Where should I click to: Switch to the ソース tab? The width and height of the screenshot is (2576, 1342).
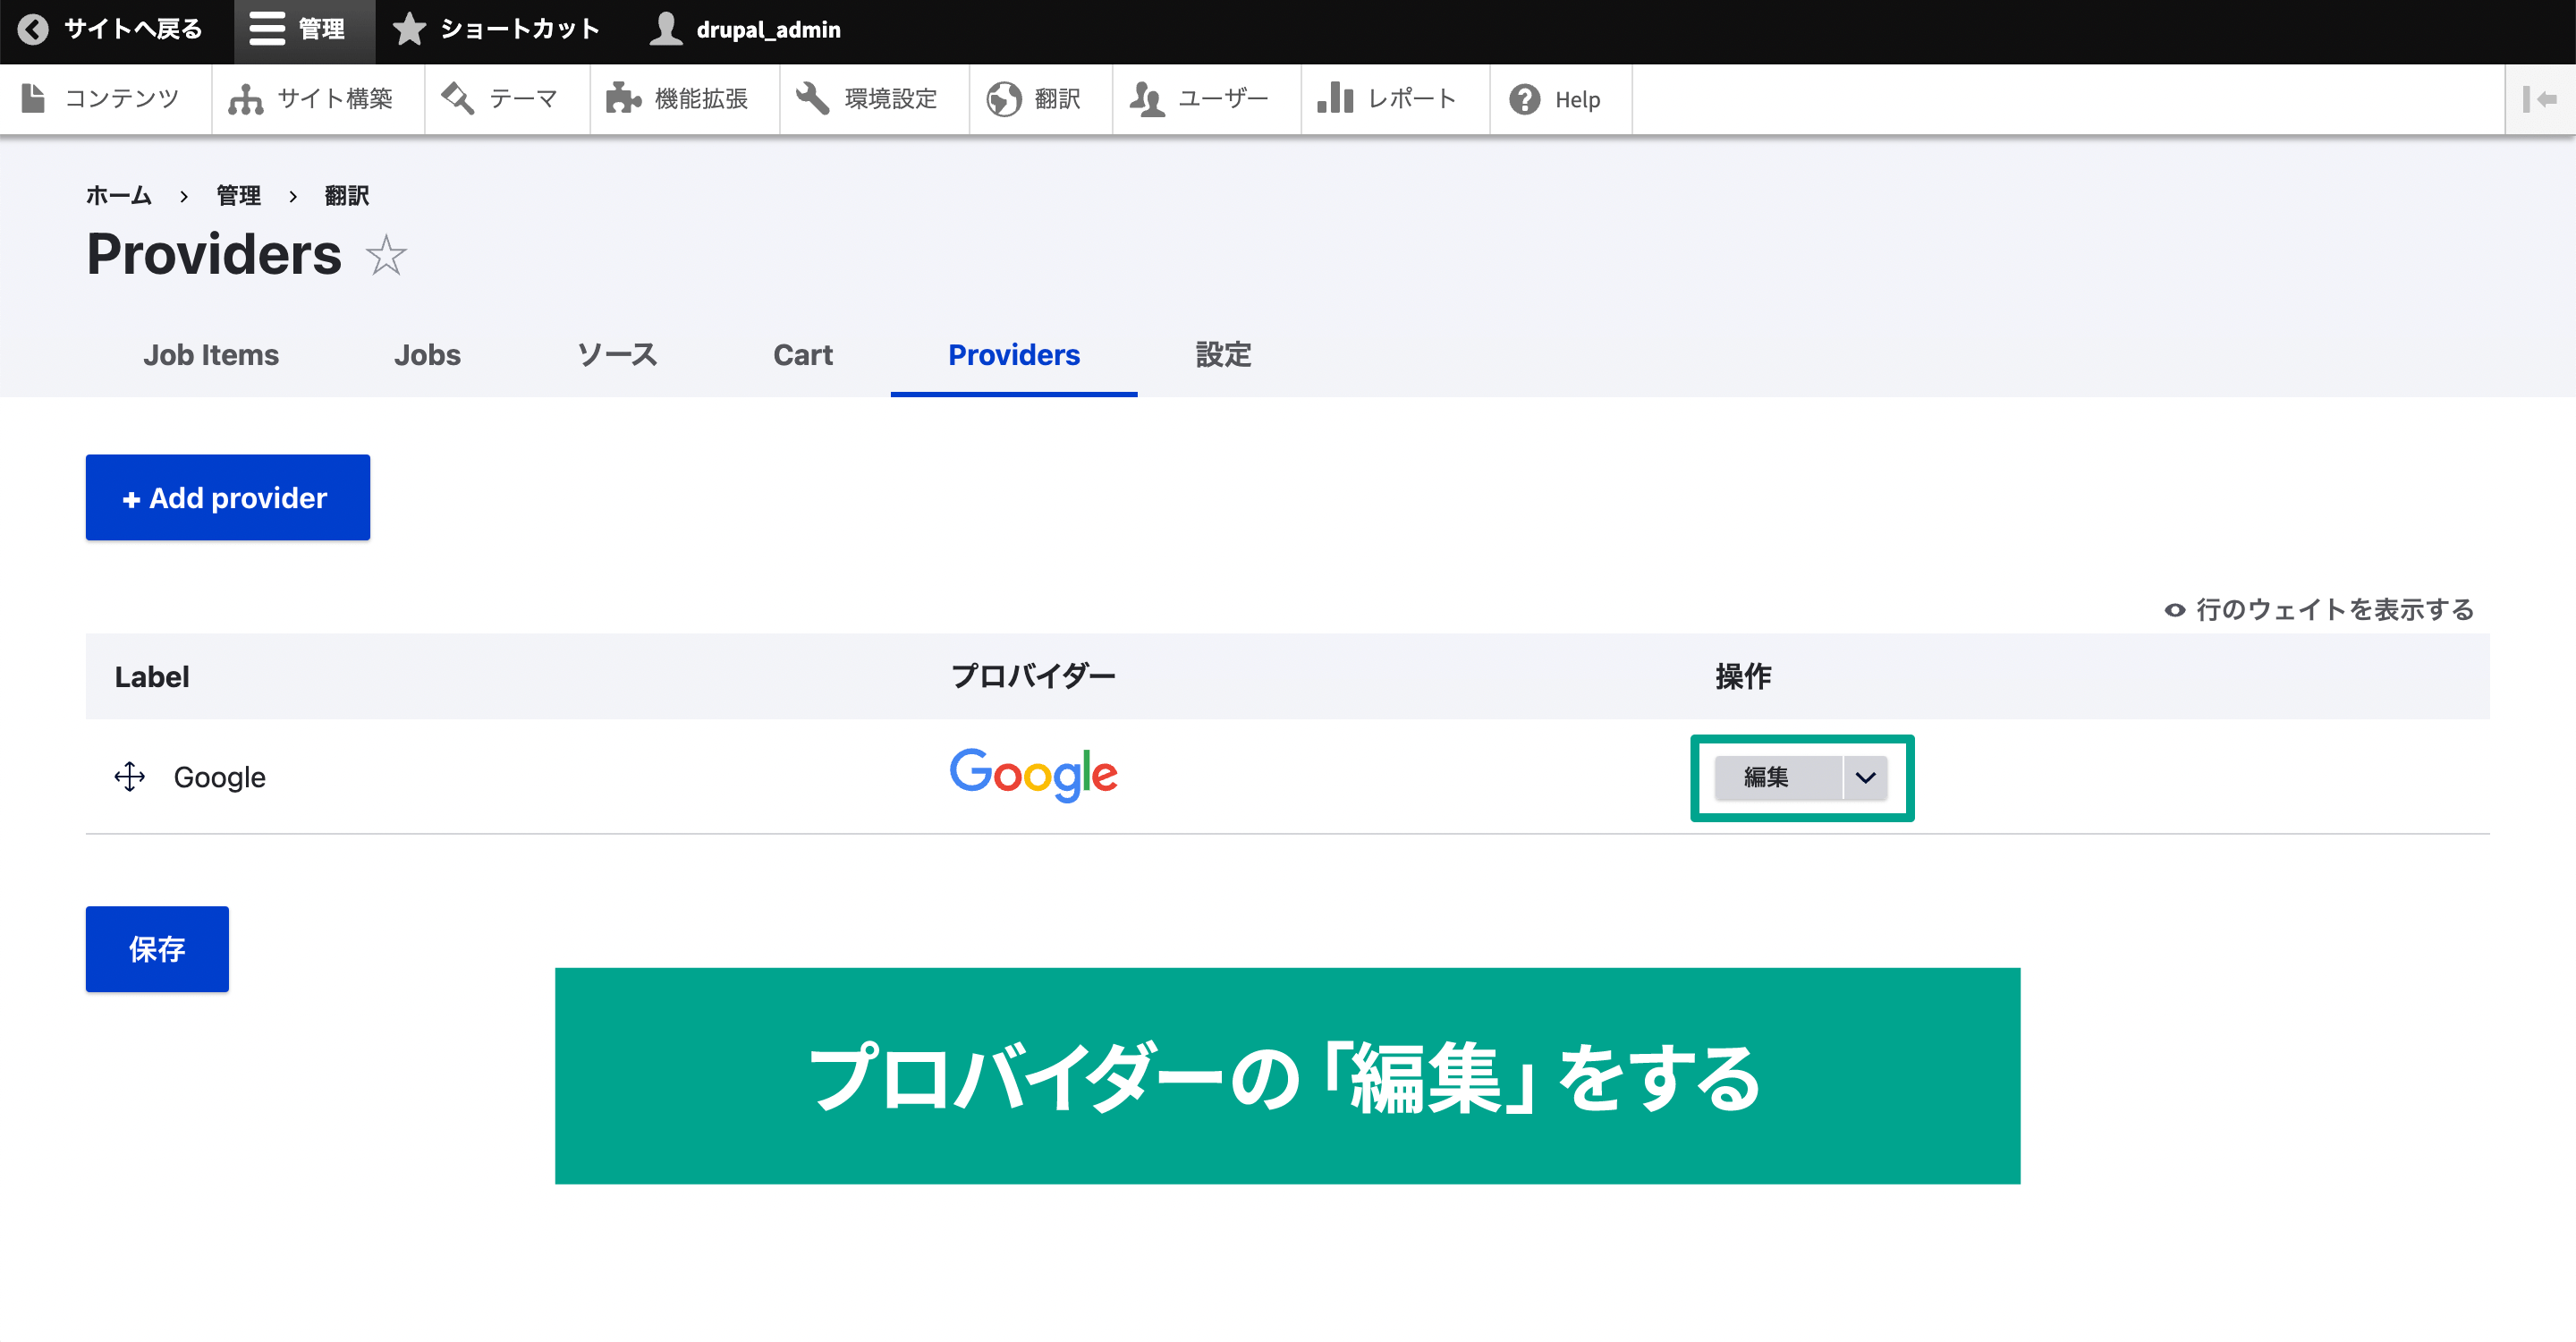coord(617,355)
